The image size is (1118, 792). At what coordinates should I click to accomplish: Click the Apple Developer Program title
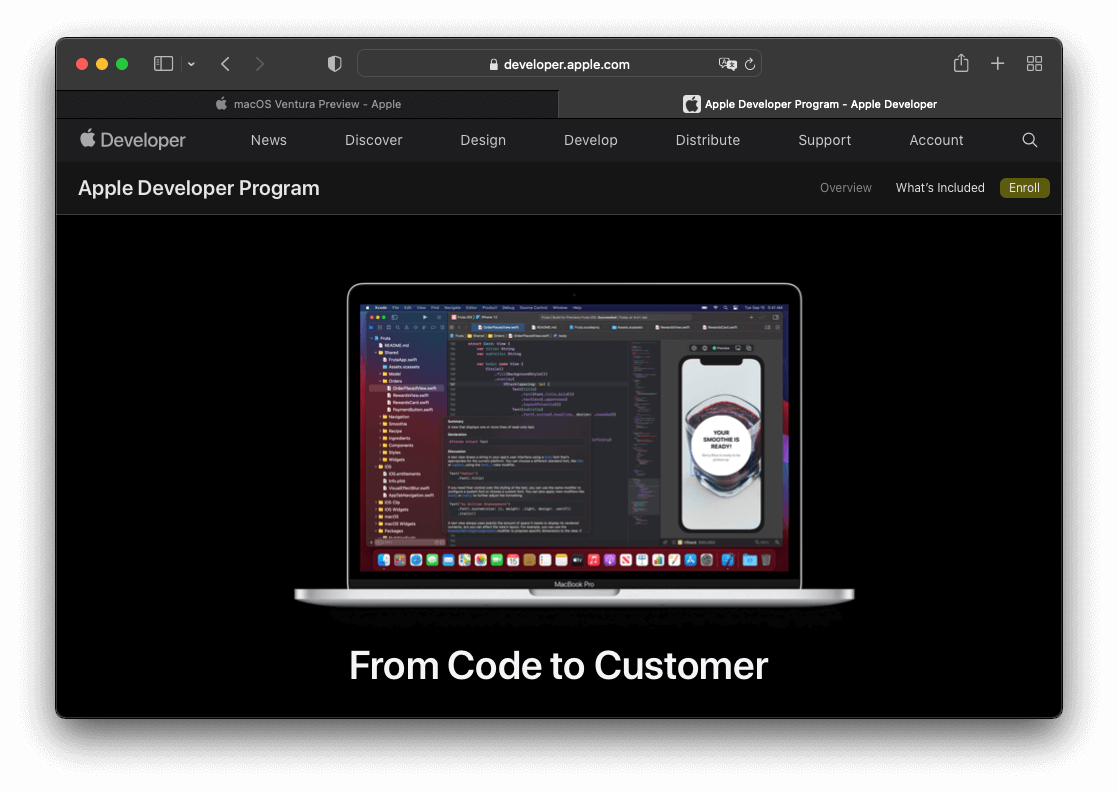click(x=199, y=188)
